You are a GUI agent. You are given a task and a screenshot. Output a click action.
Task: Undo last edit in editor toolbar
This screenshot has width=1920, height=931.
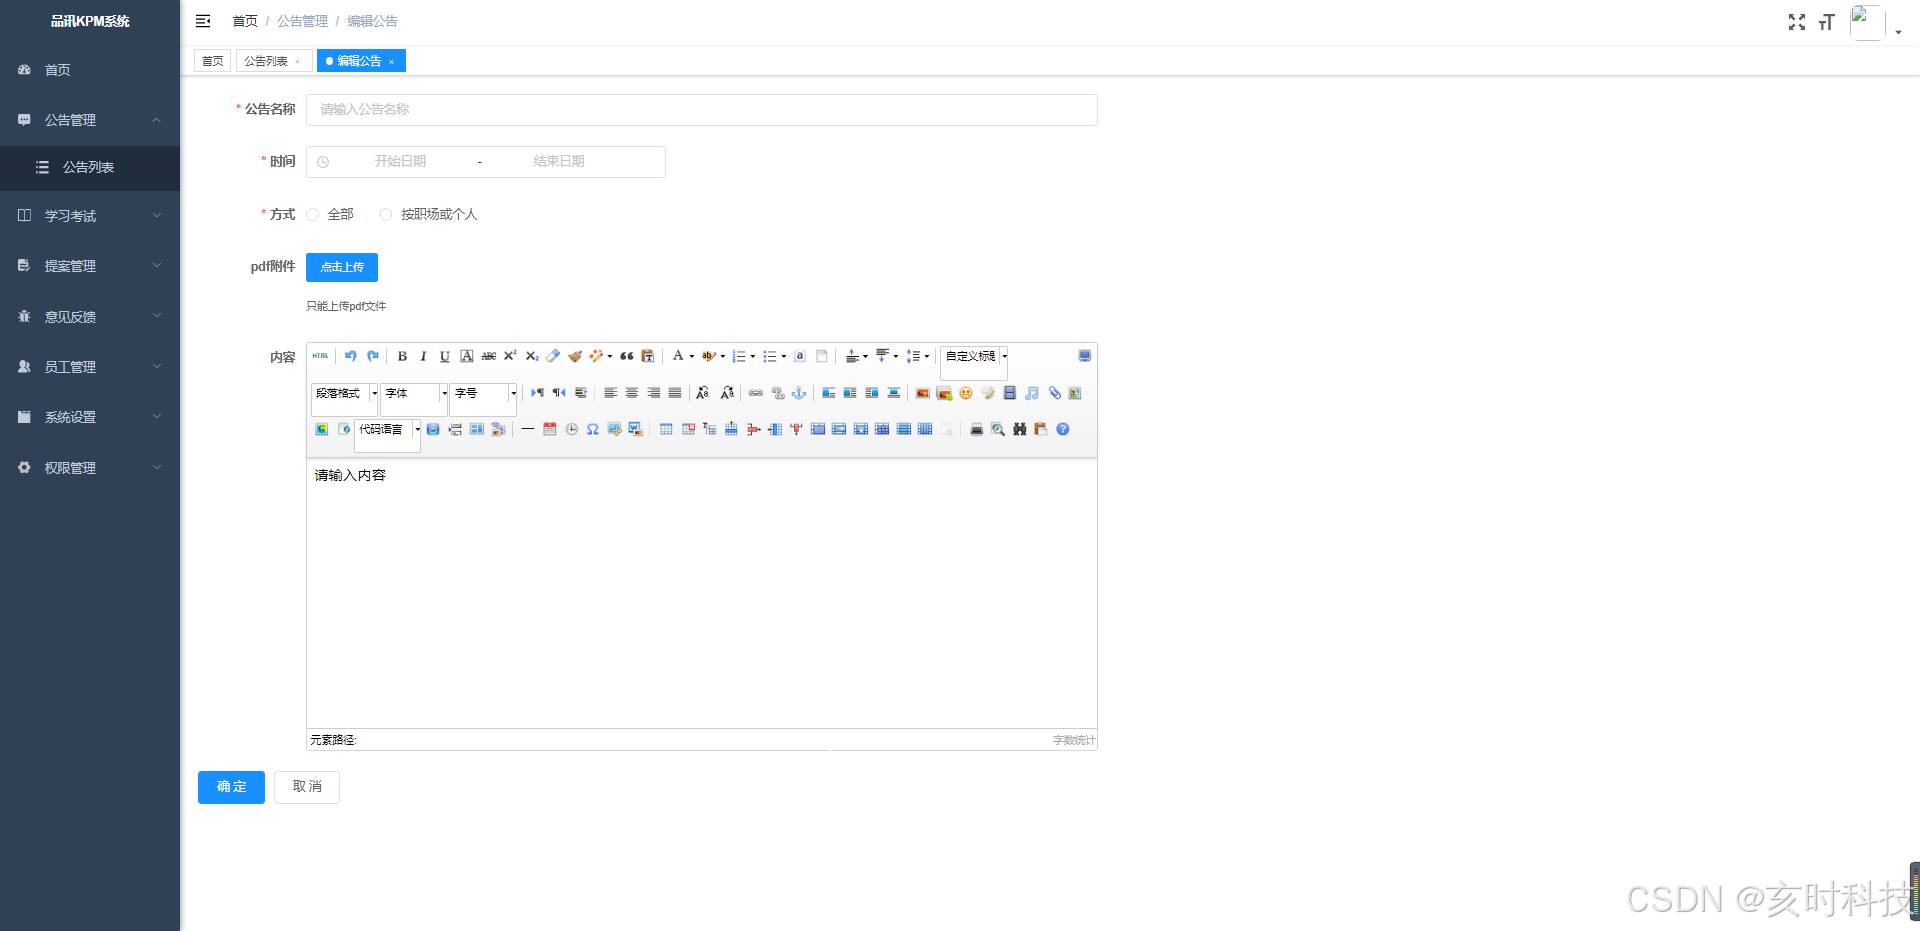[351, 356]
